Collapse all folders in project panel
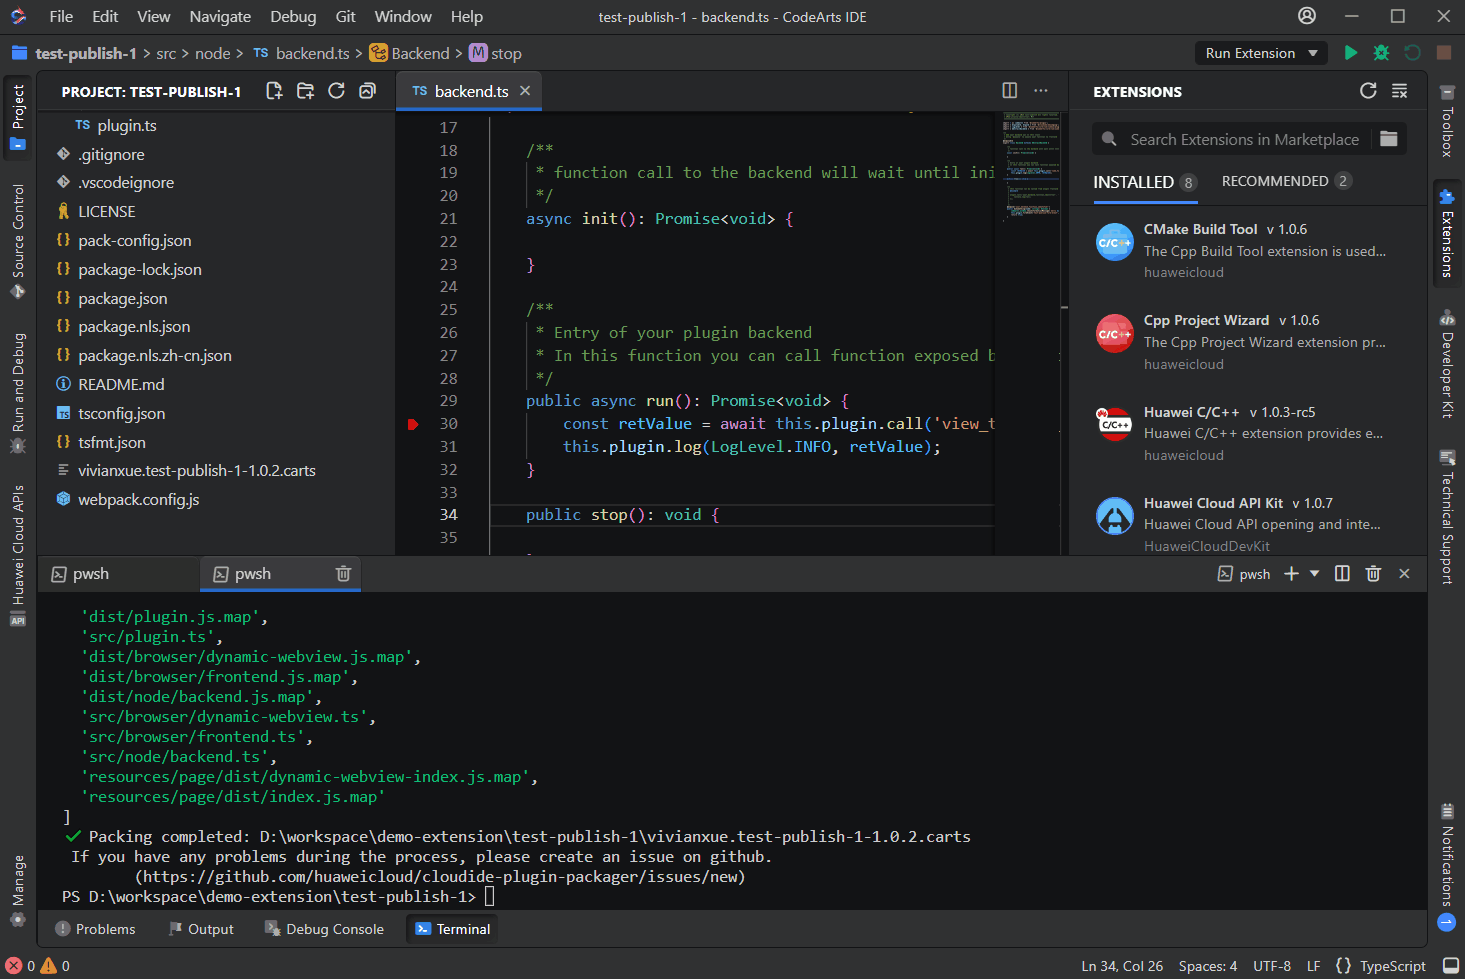Image resolution: width=1465 pixels, height=979 pixels. (x=367, y=91)
